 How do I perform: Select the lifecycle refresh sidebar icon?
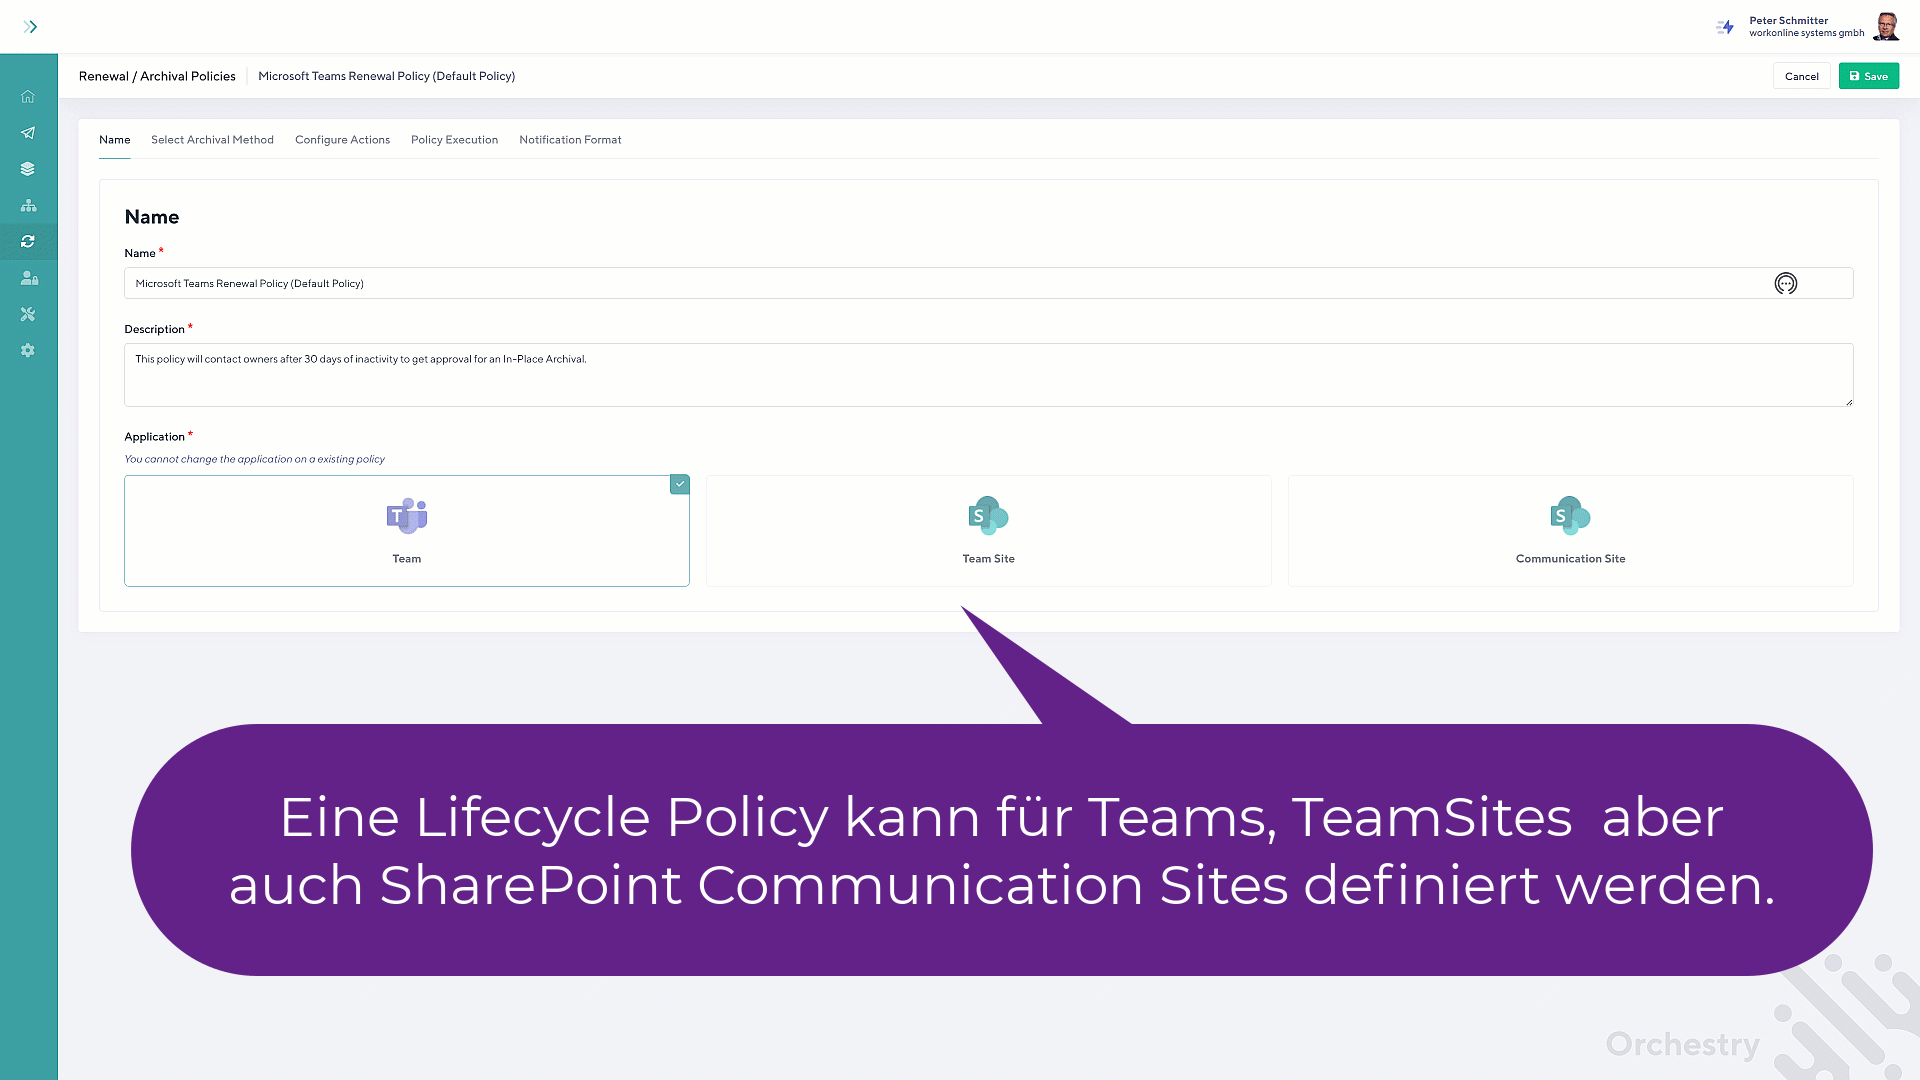click(28, 242)
